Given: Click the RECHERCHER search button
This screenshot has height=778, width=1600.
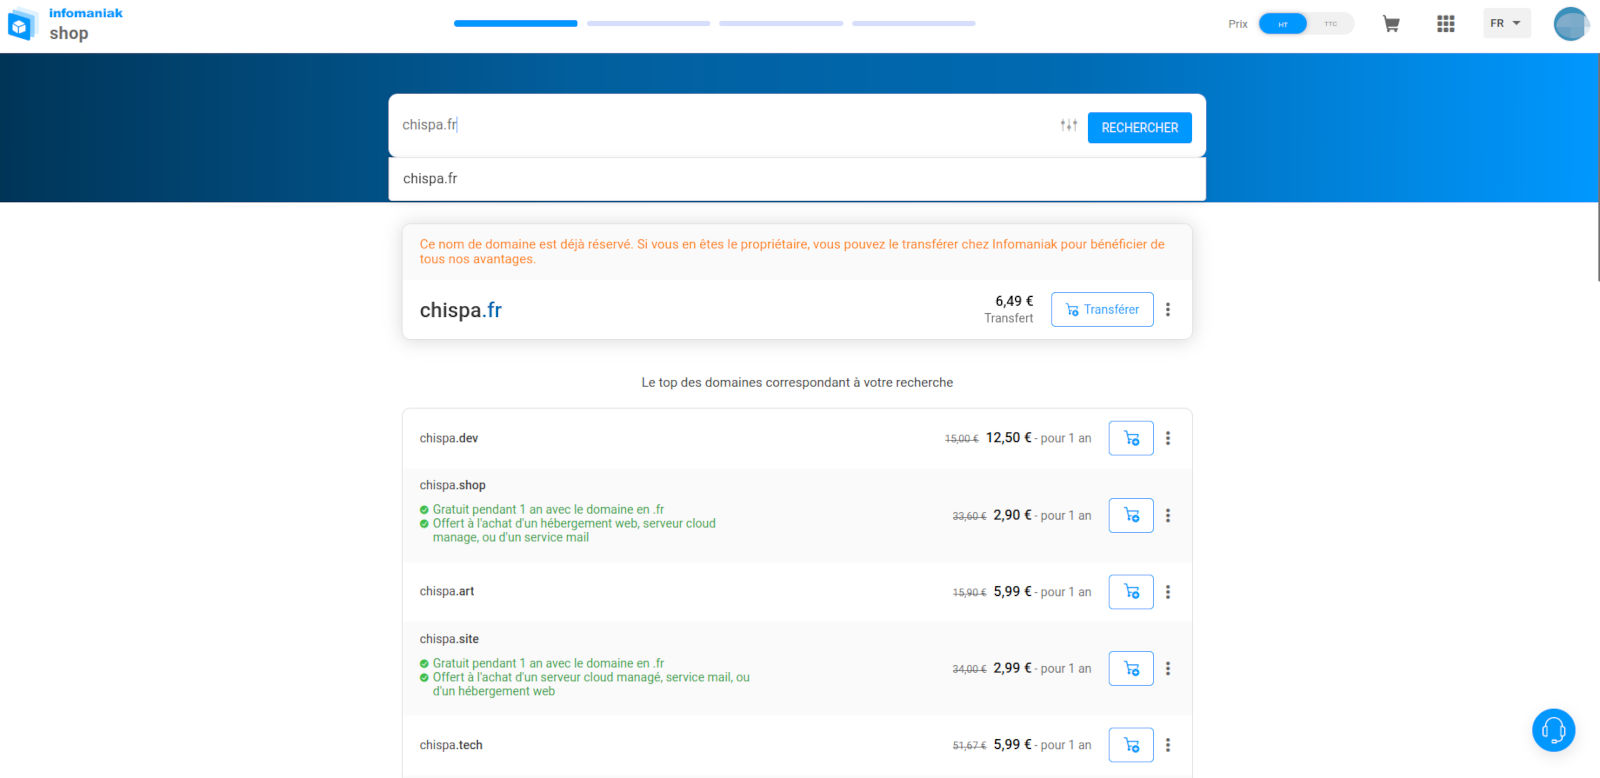Looking at the screenshot, I should [1139, 128].
